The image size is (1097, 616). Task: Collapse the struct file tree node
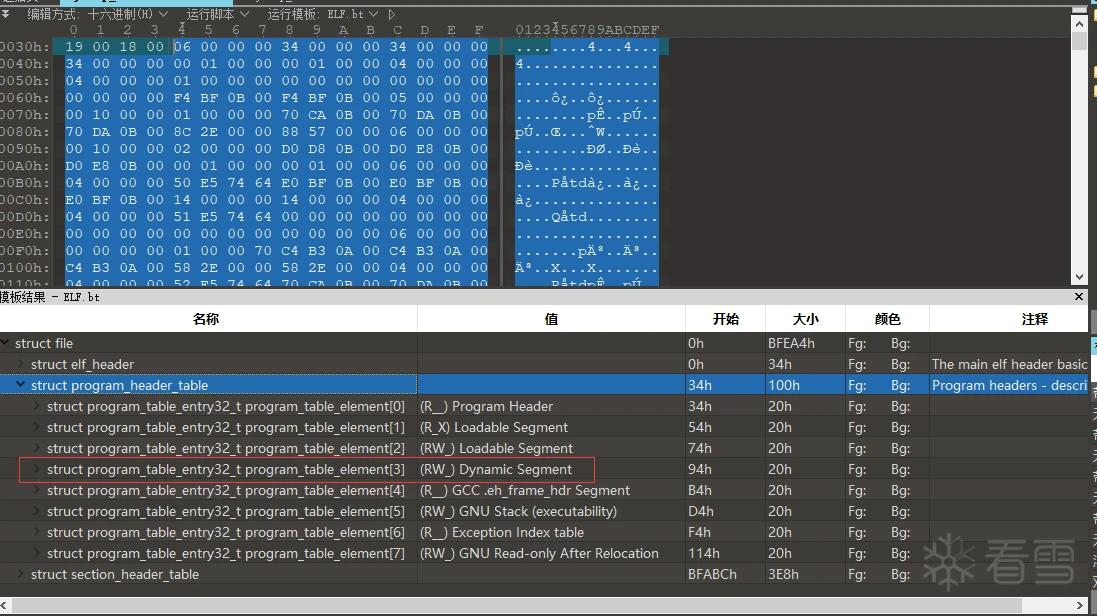[5, 343]
